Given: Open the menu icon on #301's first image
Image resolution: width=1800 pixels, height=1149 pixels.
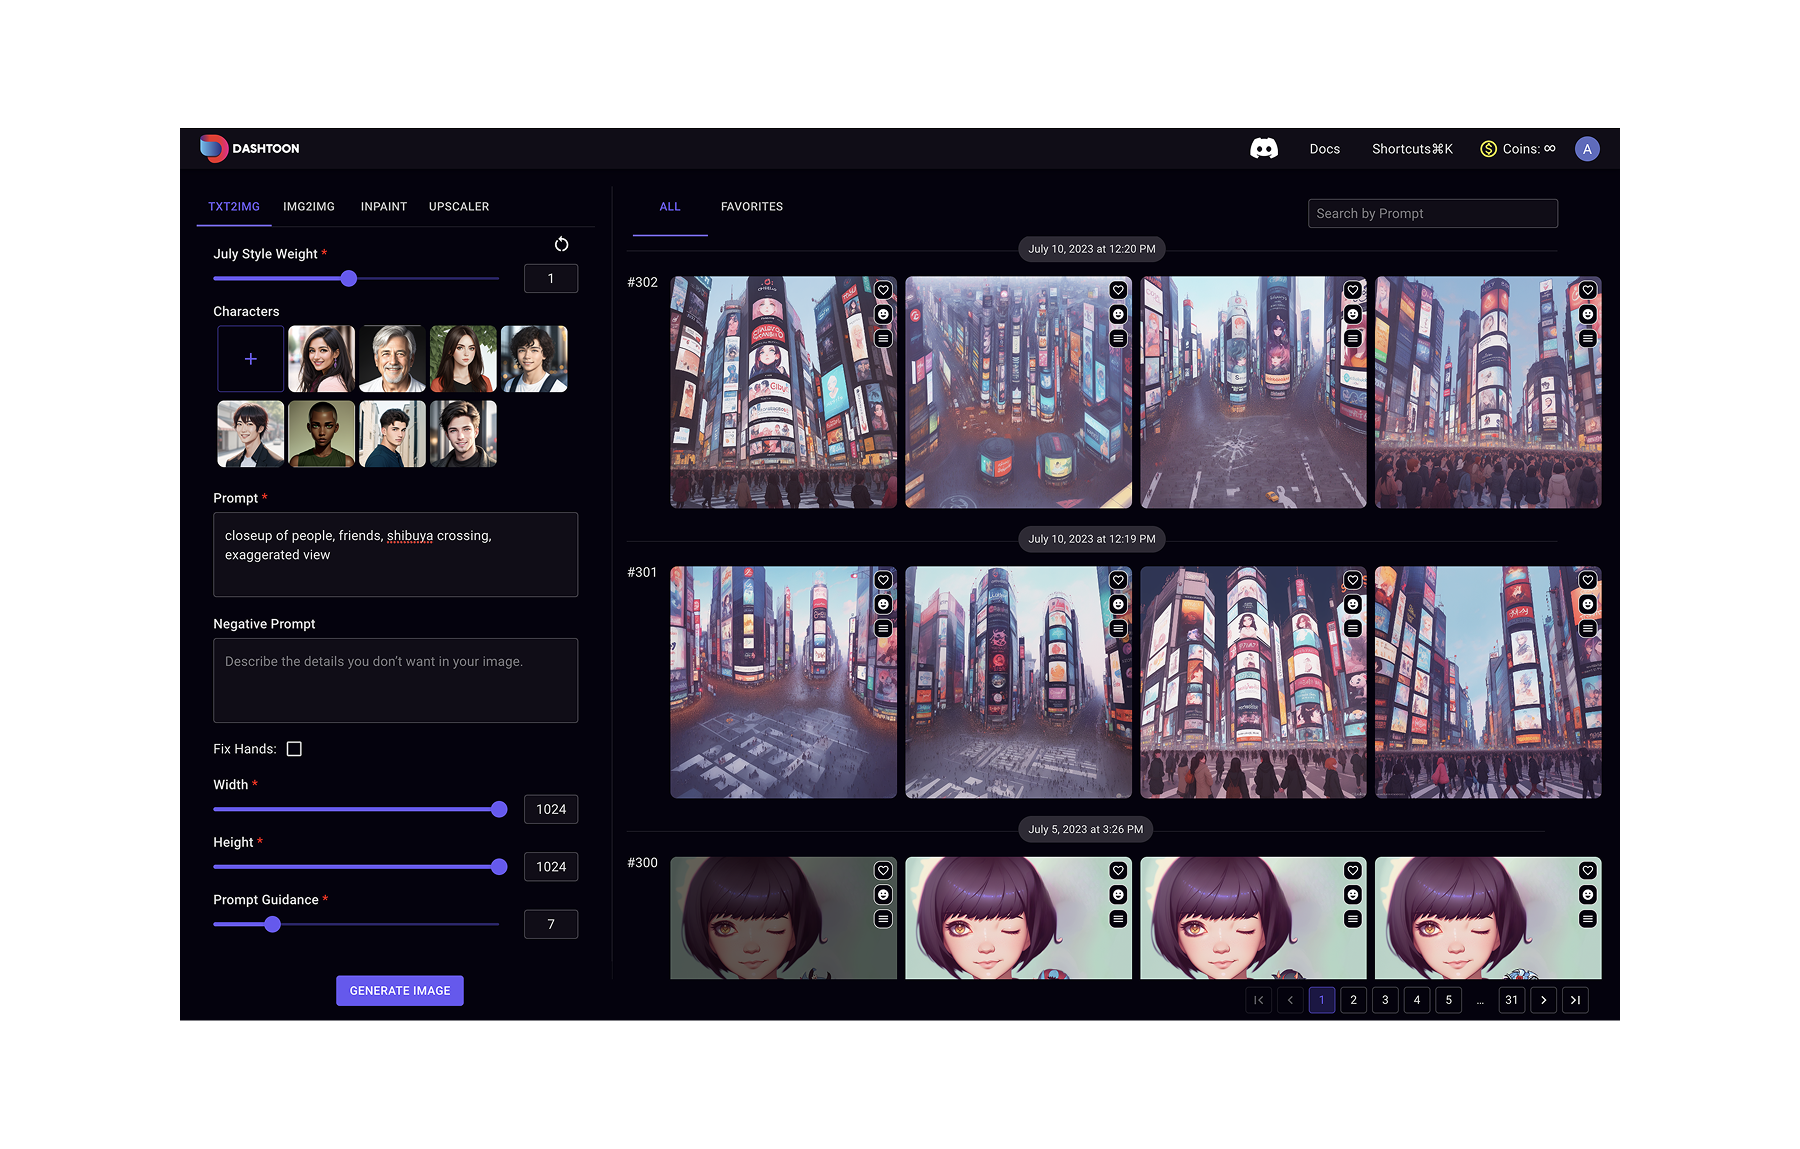Looking at the screenshot, I should (x=883, y=628).
